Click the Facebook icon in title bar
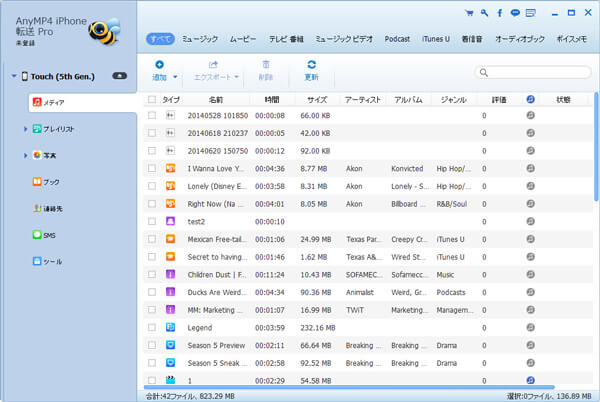 tap(500, 13)
